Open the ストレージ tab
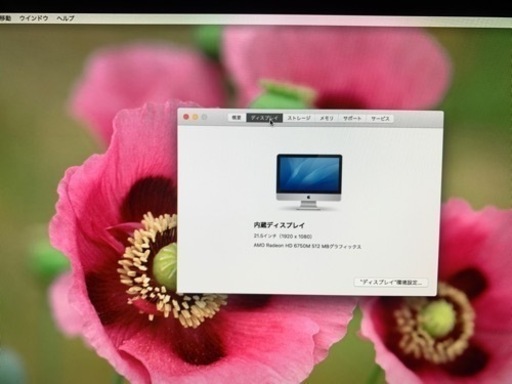The height and width of the screenshot is (384, 512). click(x=299, y=118)
